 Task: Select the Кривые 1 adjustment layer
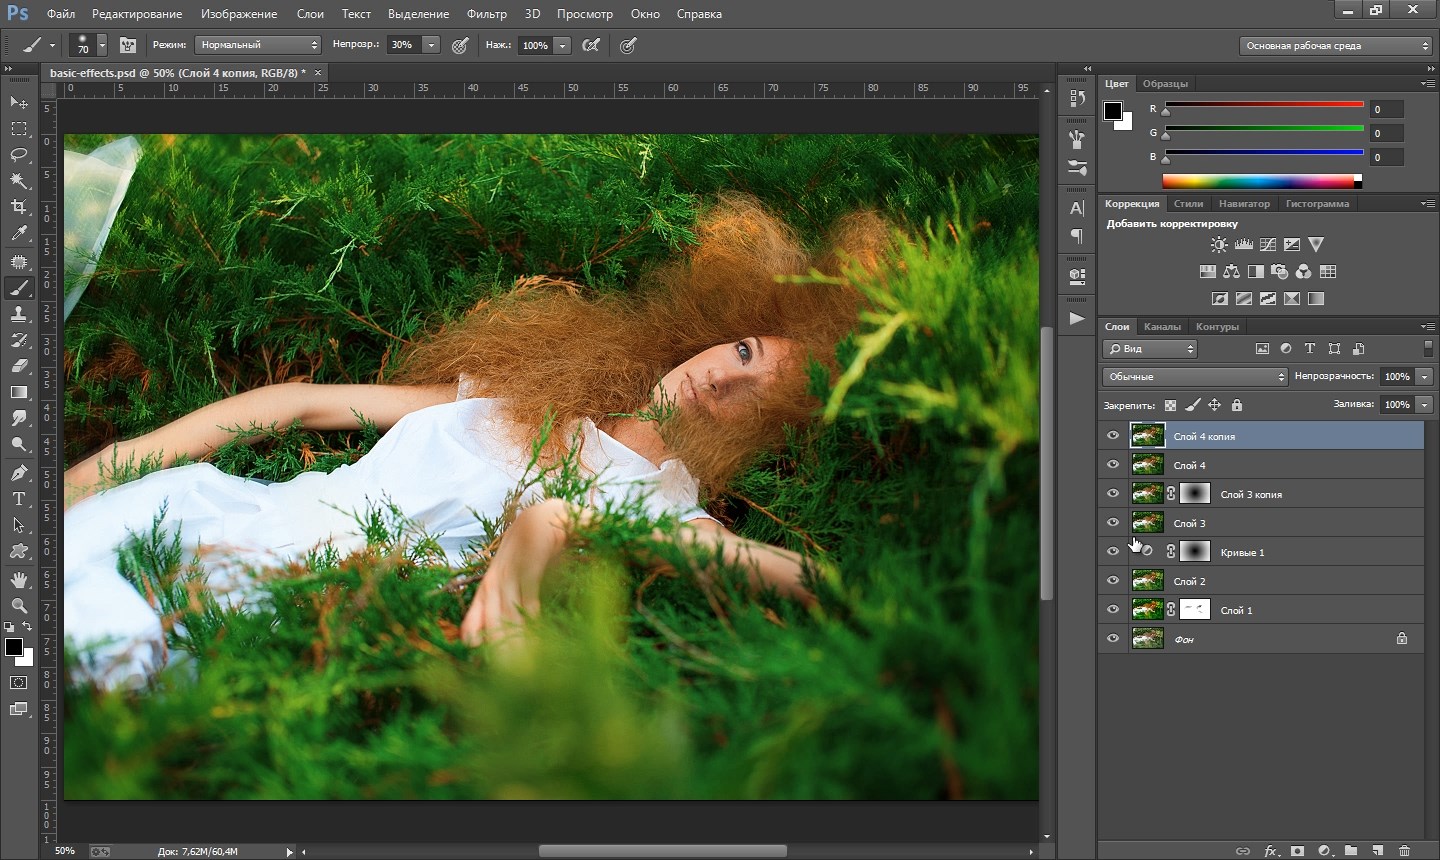pos(1300,552)
